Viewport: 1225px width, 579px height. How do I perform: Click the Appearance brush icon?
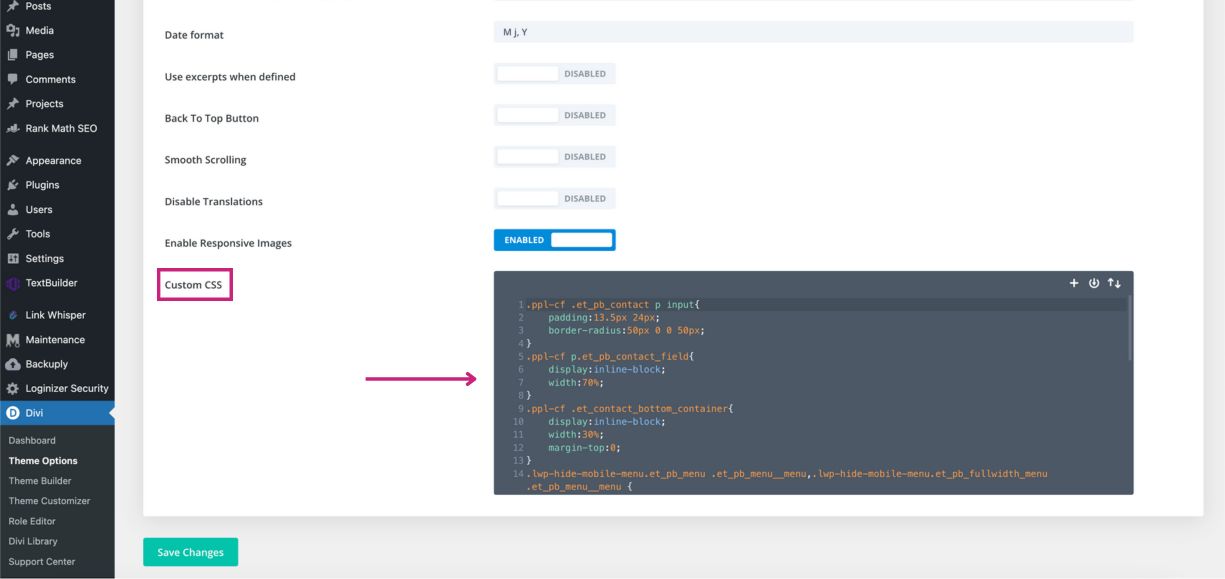[12, 160]
